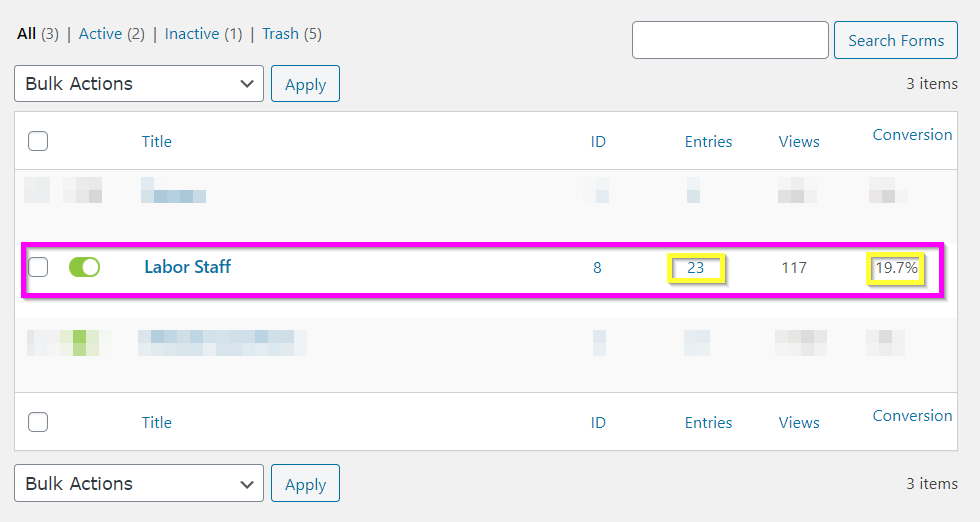Open the top Bulk Actions dropdown
The height and width of the screenshot is (522, 980).
(139, 84)
